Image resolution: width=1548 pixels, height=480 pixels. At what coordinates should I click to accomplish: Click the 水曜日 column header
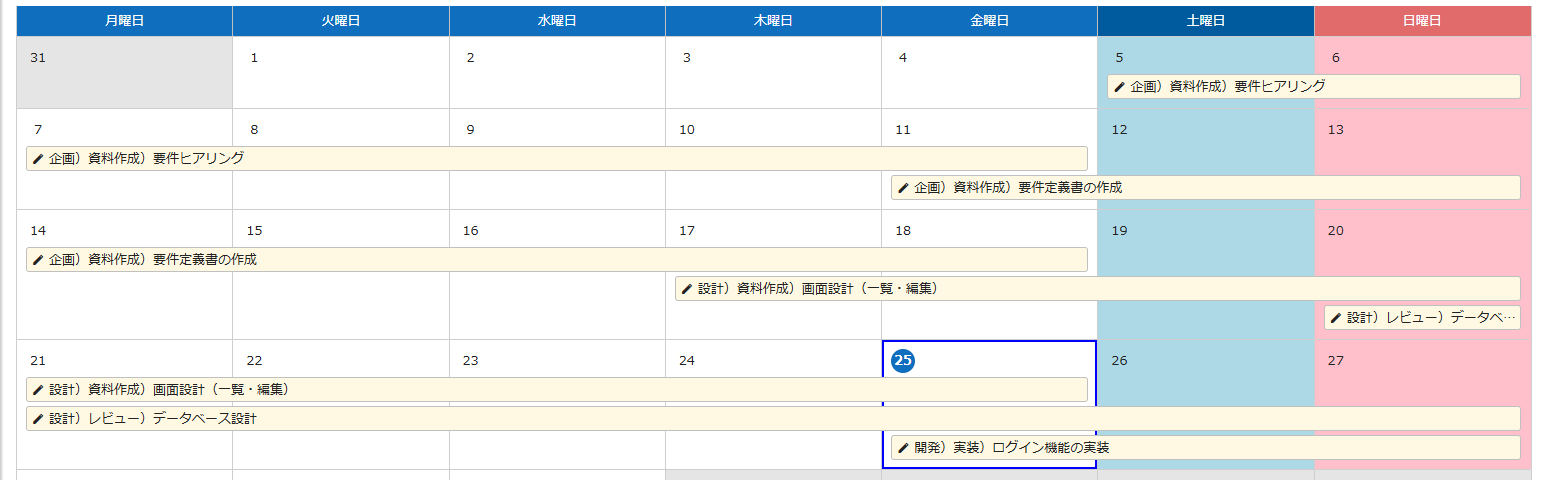[x=557, y=21]
